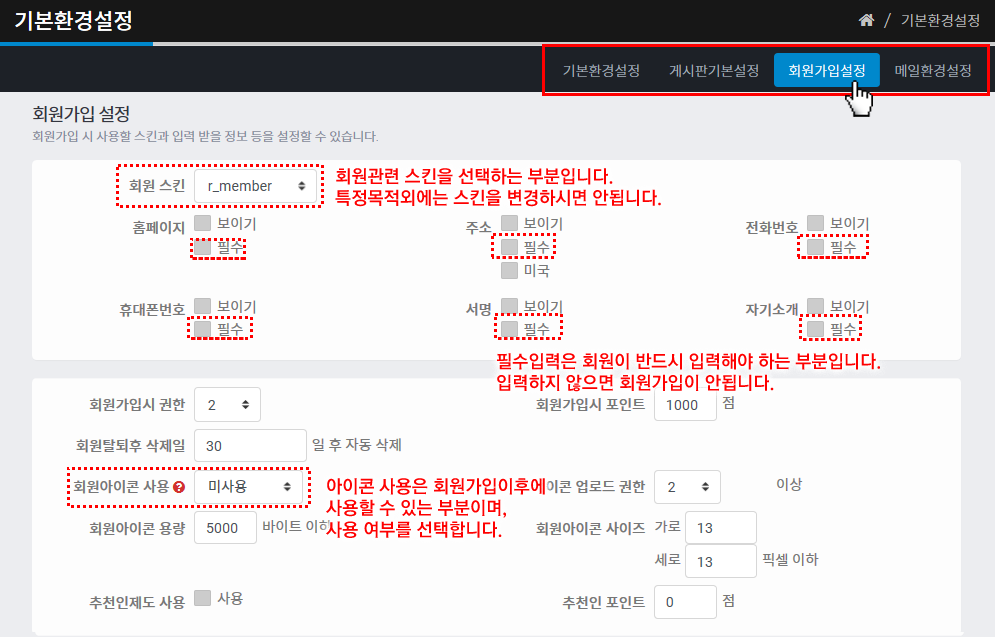Enable 전화번호 보이기 checkbox
The height and width of the screenshot is (637, 995).
[816, 223]
